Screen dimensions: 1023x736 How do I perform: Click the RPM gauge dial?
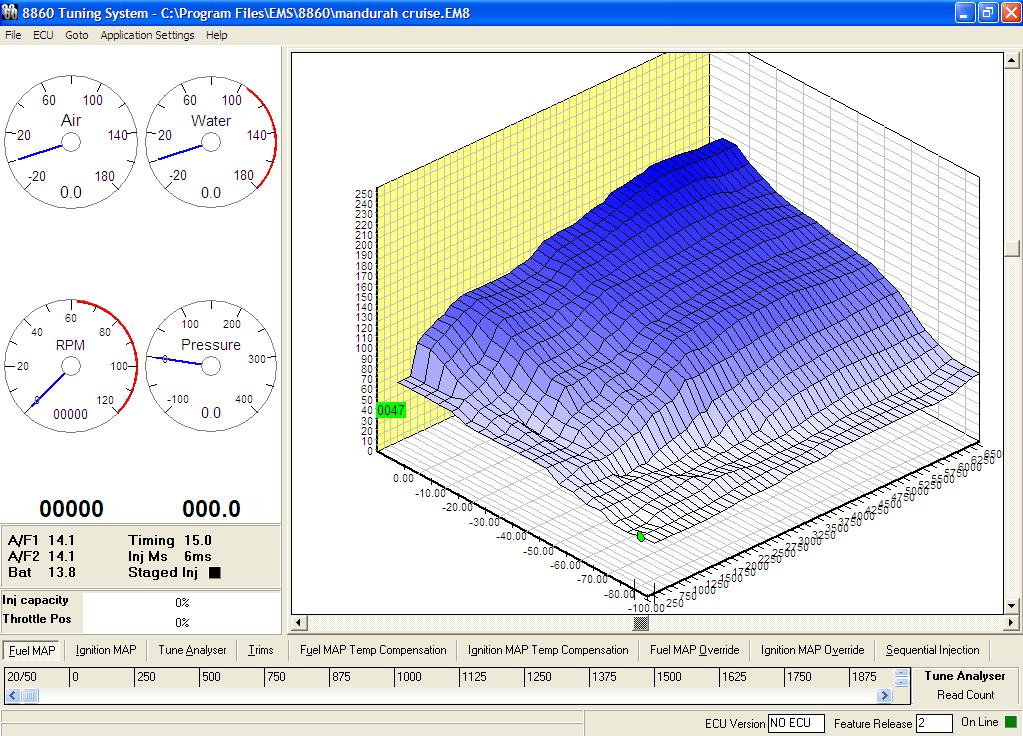point(70,366)
